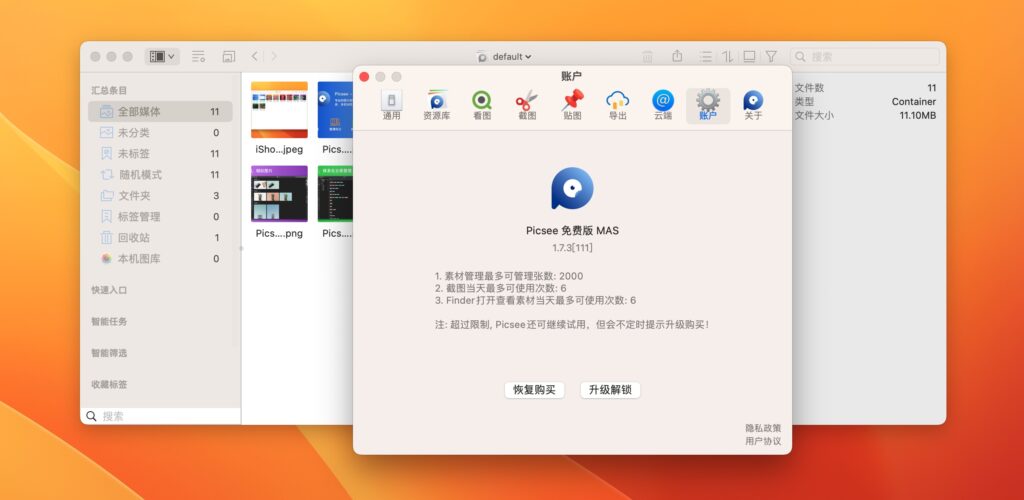Go forward with the right chevron
This screenshot has height=500, width=1024.
click(x=274, y=57)
